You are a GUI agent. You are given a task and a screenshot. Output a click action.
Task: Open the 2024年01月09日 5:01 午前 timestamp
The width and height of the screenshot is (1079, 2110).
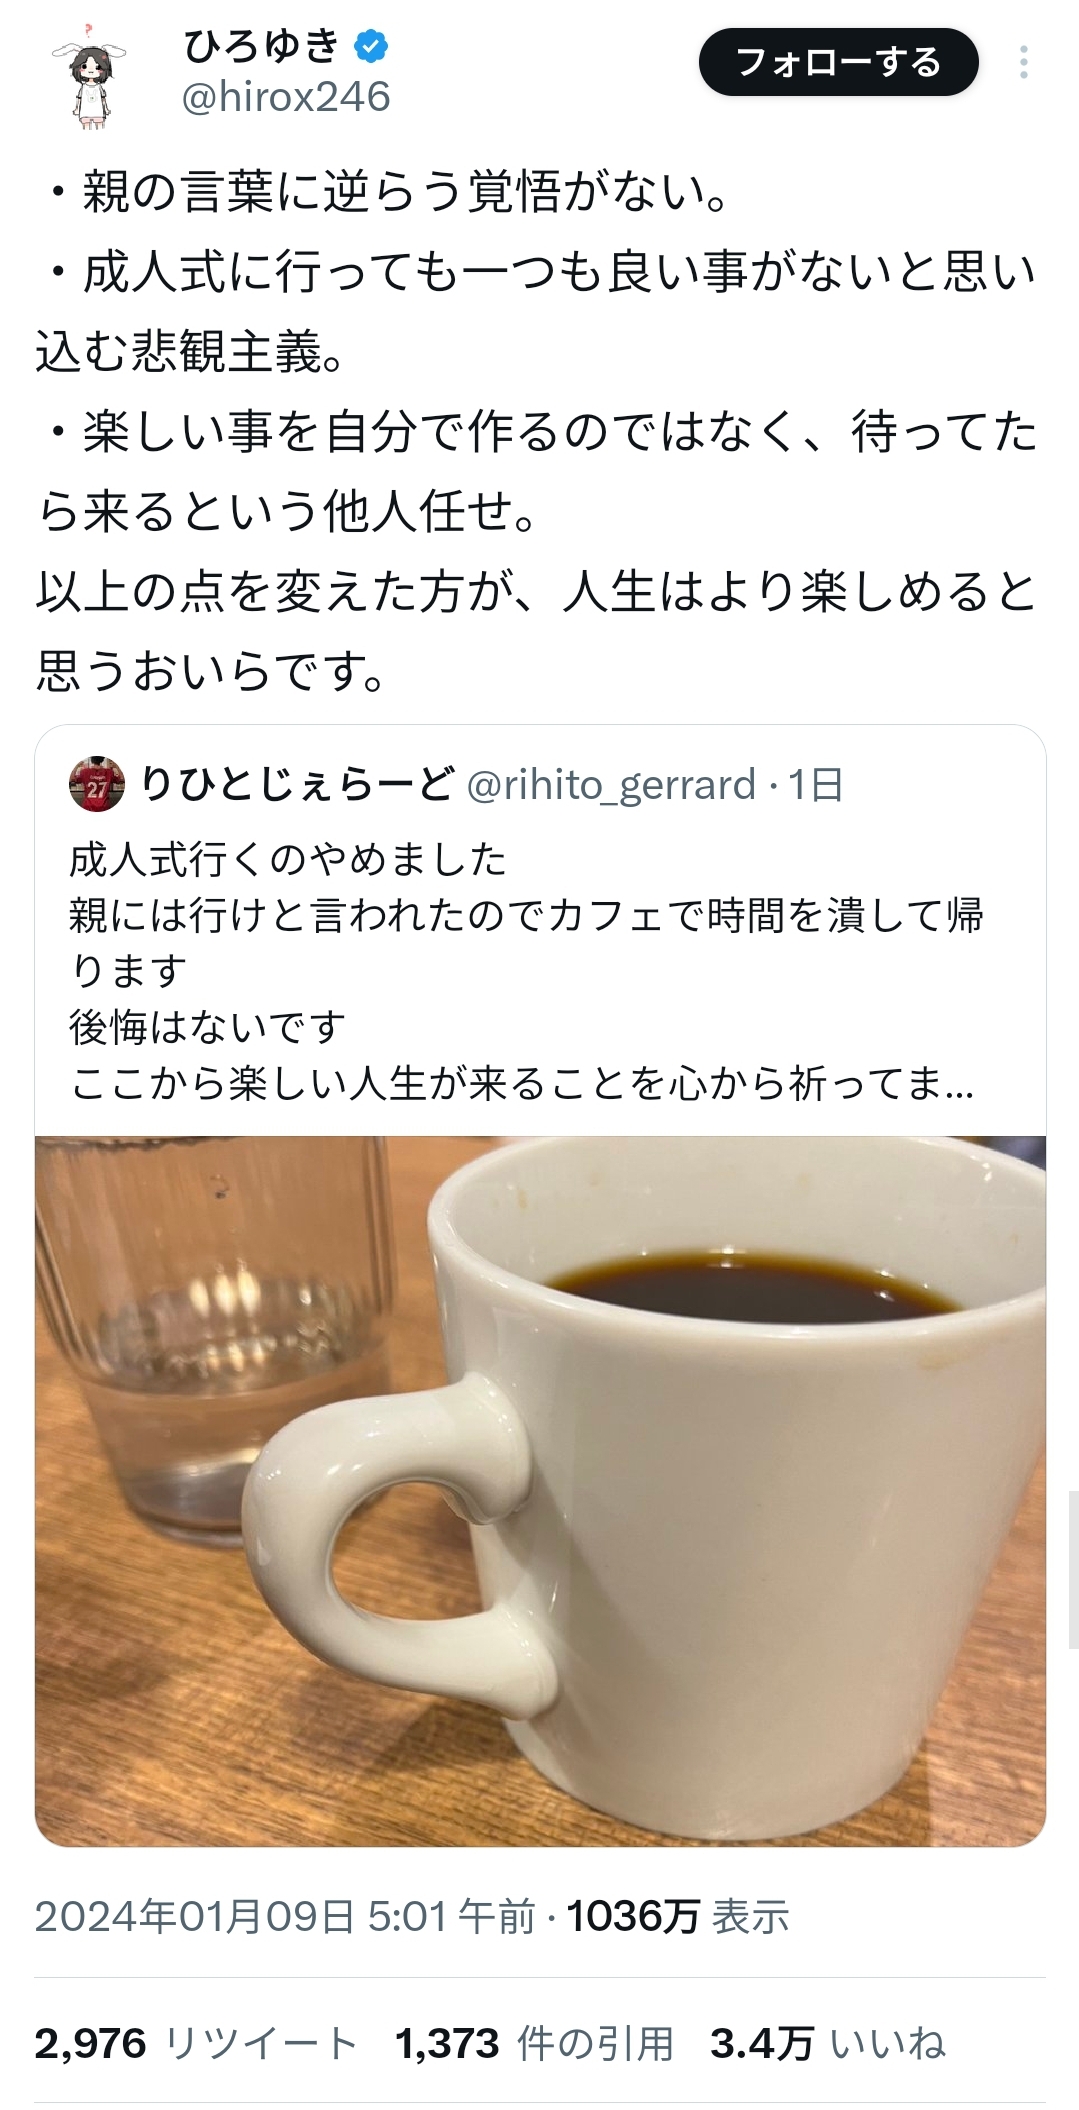(285, 1917)
